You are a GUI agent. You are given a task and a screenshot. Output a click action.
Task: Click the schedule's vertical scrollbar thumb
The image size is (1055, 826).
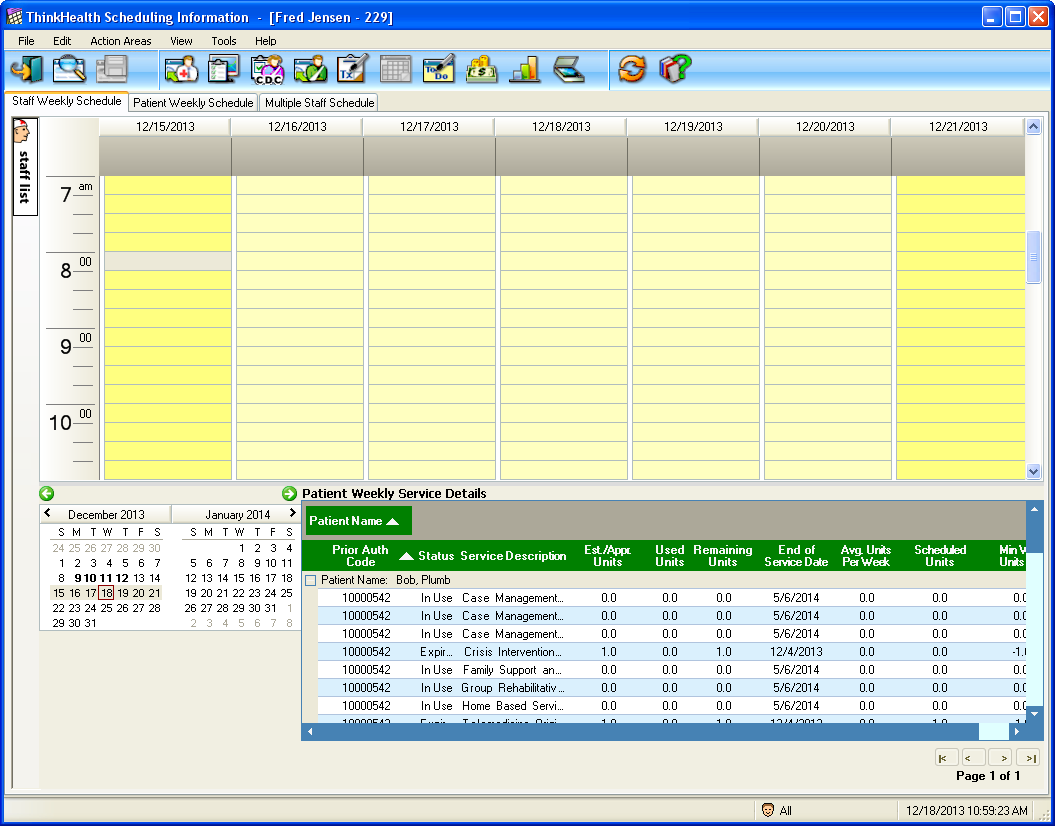pos(1033,257)
